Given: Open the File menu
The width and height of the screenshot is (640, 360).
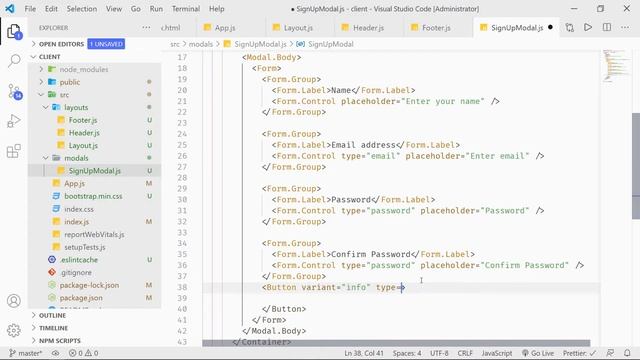Looking at the screenshot, I should pyautogui.click(x=30, y=9).
